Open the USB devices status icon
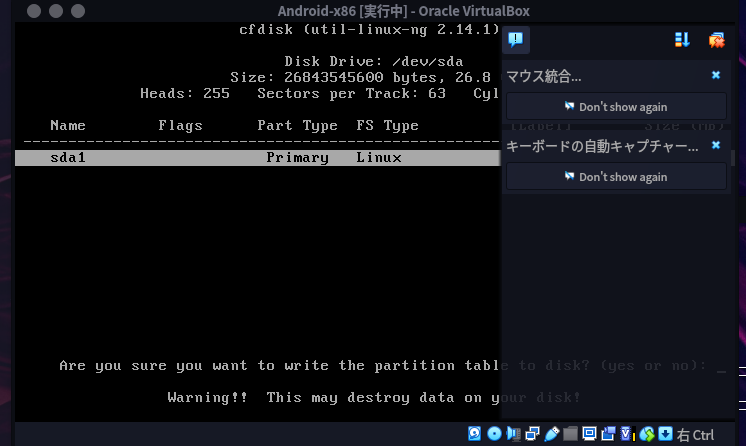This screenshot has height=446, width=746. click(x=551, y=434)
